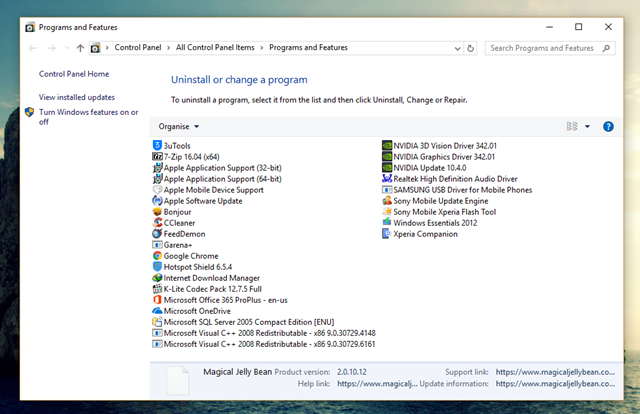
Task: Click the change view icon
Action: (572, 127)
